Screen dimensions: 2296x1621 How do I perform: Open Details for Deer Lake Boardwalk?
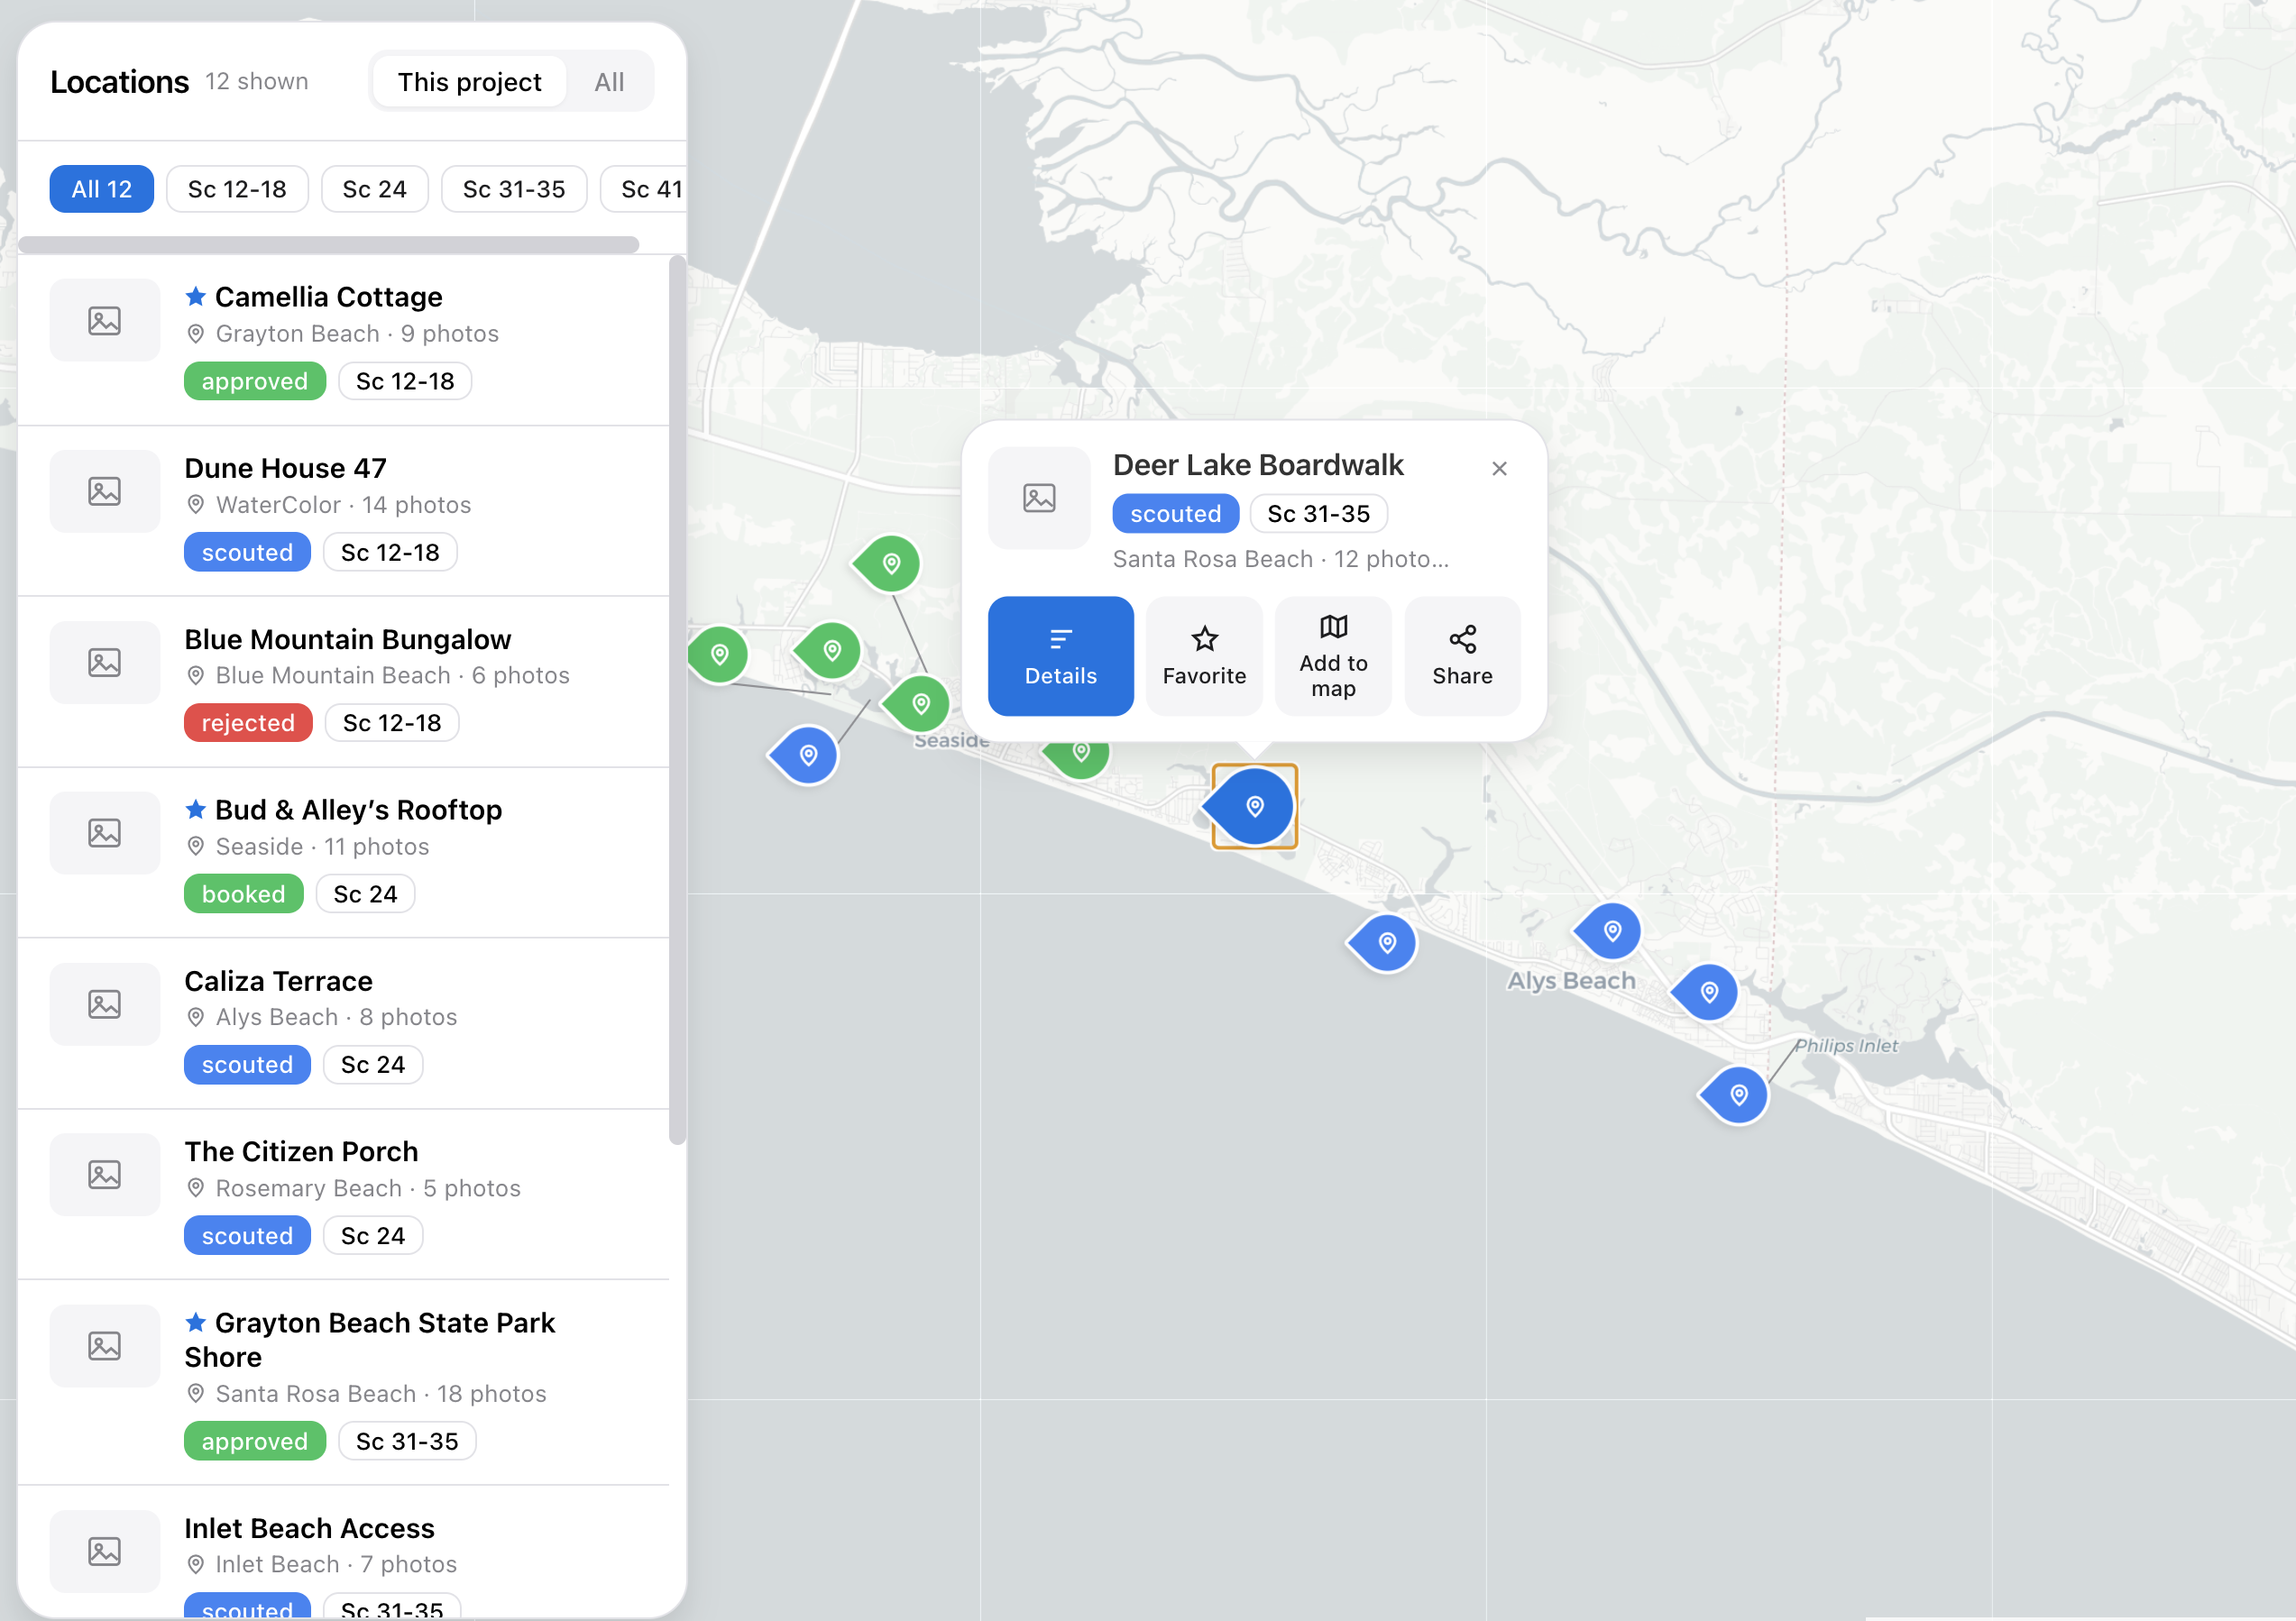tap(1060, 656)
